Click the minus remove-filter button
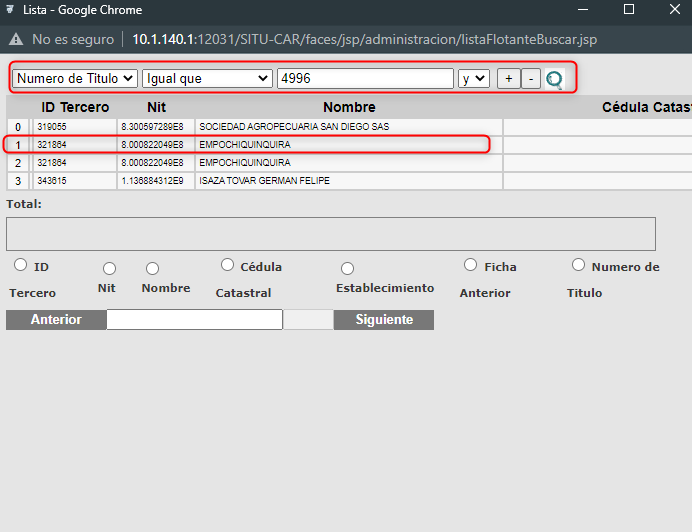 pyautogui.click(x=531, y=79)
